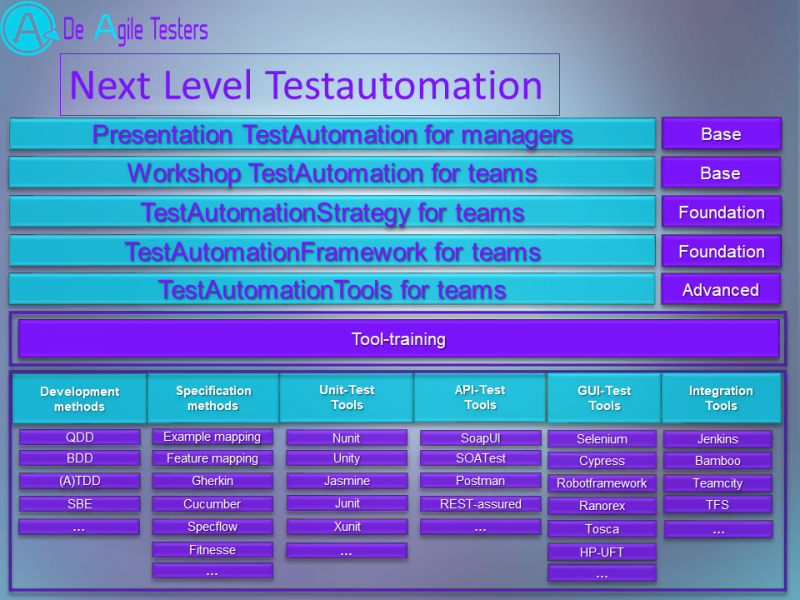Click the Cypress item
The image size is (800, 600).
(602, 461)
